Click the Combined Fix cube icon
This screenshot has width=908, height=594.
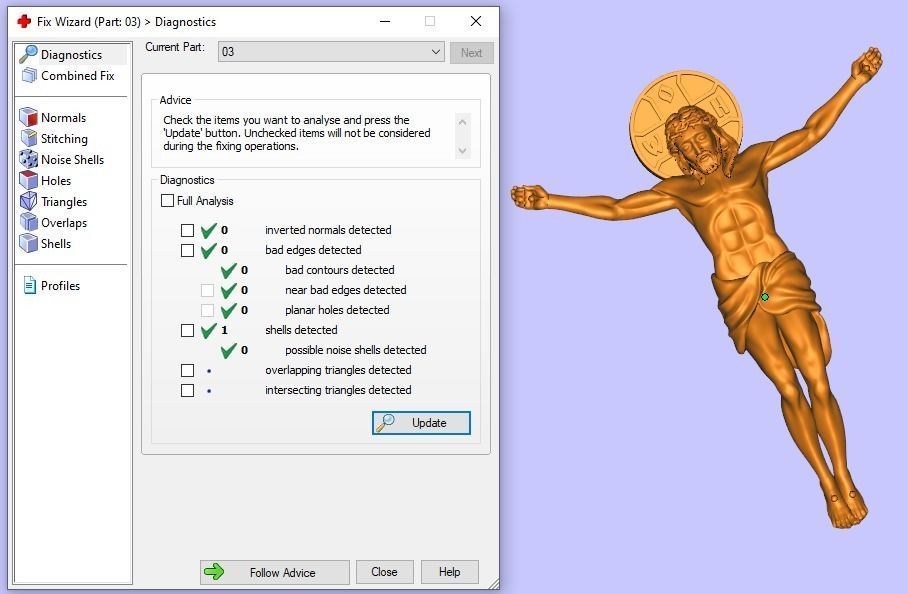pos(29,76)
